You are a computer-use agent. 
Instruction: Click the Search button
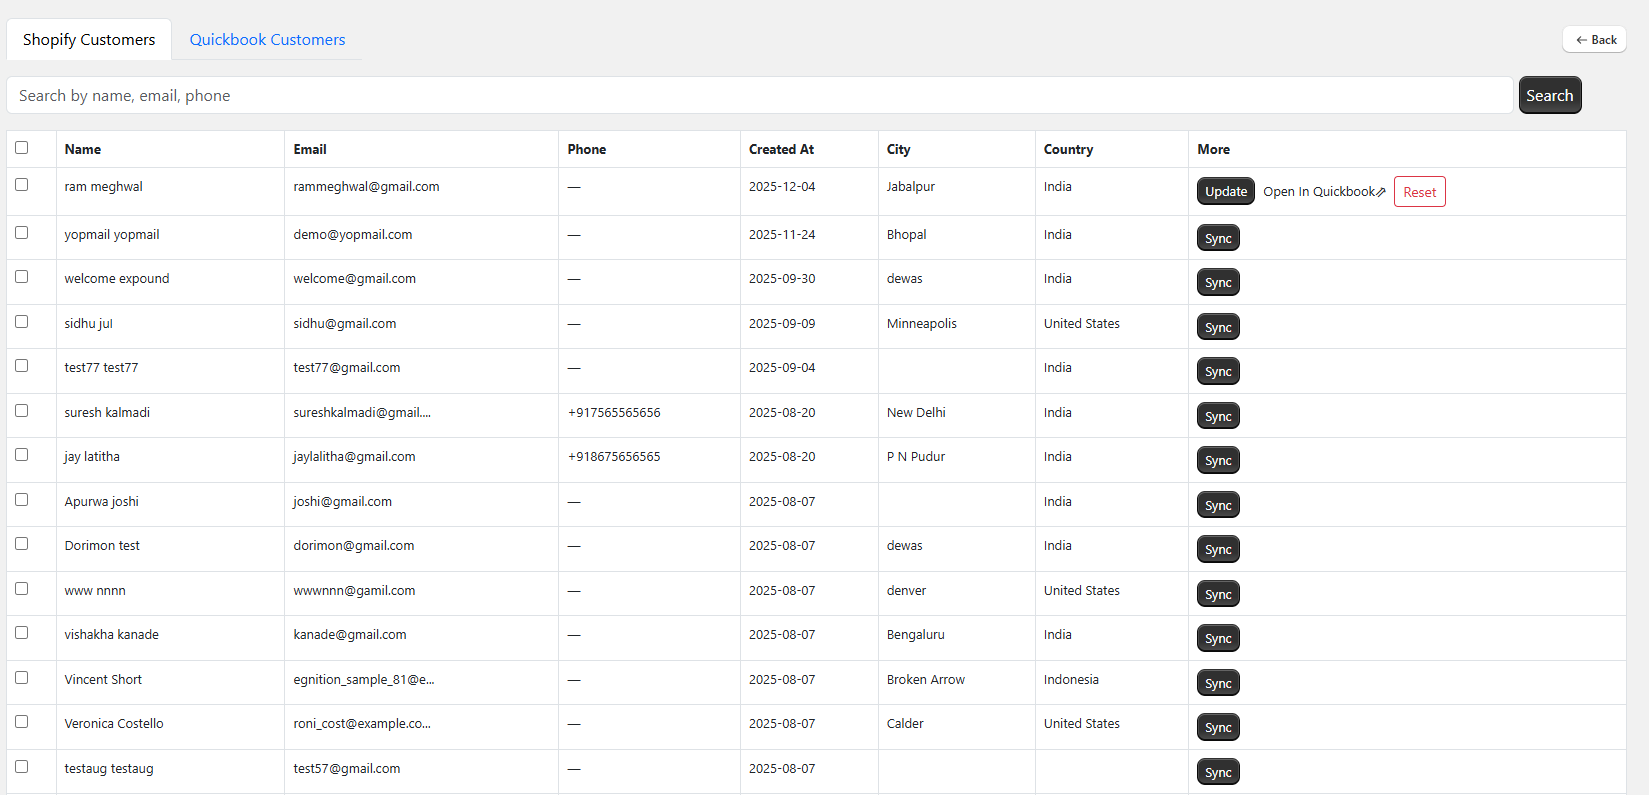[x=1549, y=96]
